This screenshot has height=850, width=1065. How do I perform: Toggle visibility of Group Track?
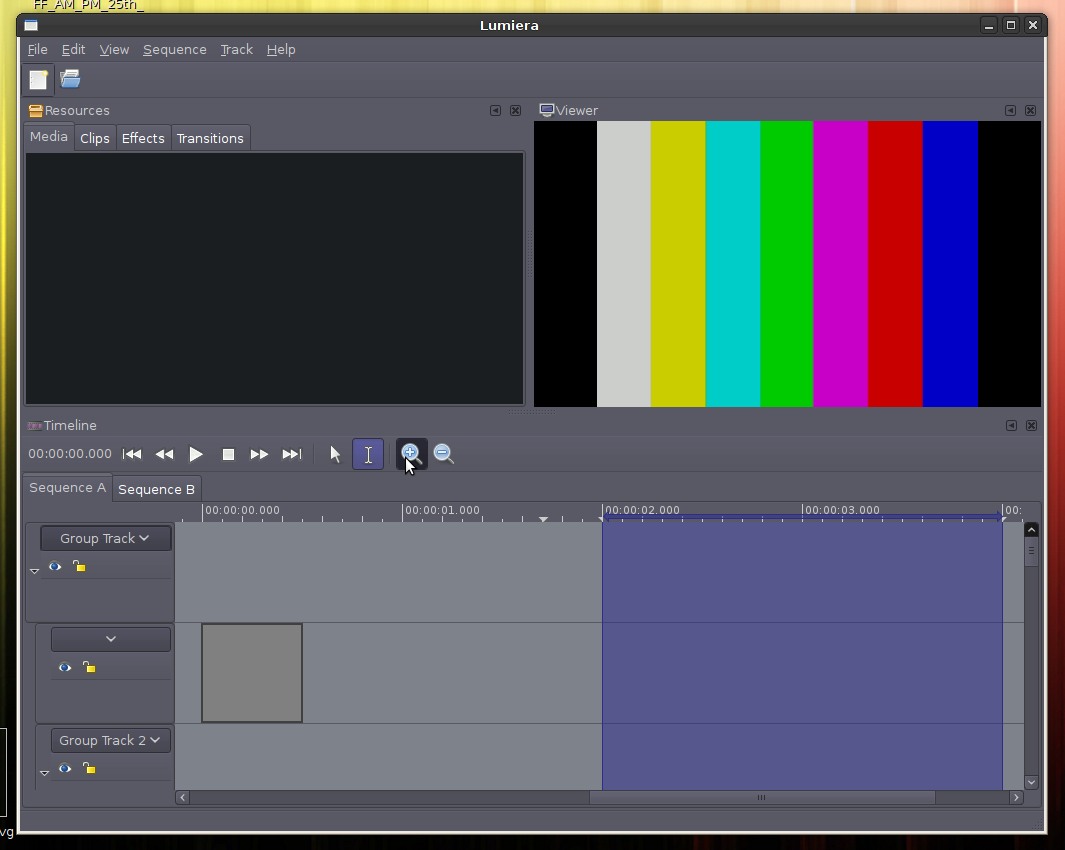coord(55,567)
